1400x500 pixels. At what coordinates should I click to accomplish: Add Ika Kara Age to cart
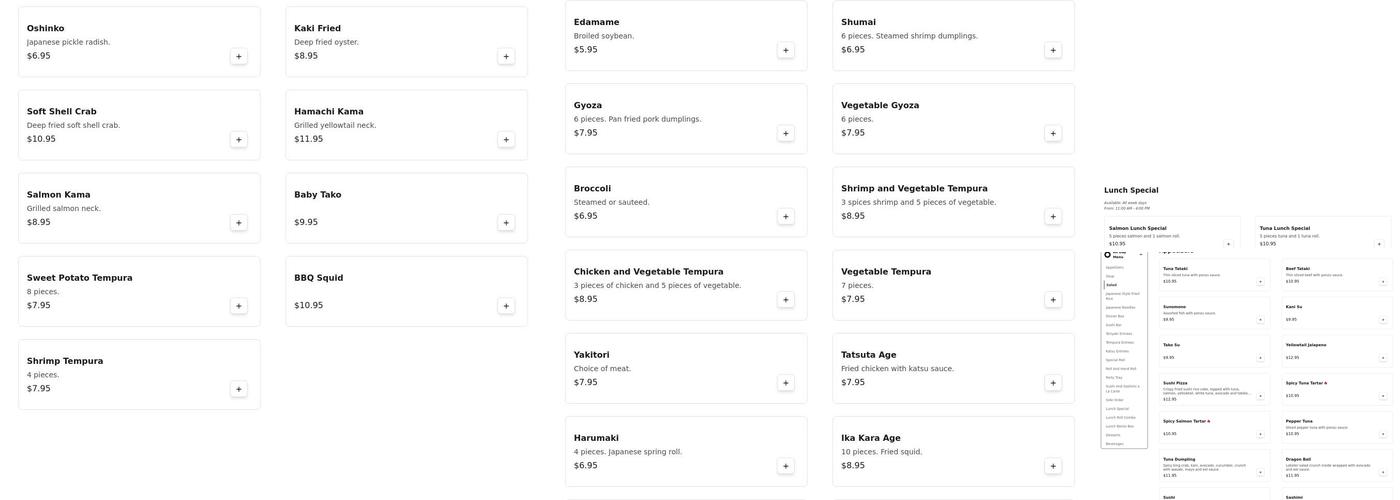tap(1053, 466)
